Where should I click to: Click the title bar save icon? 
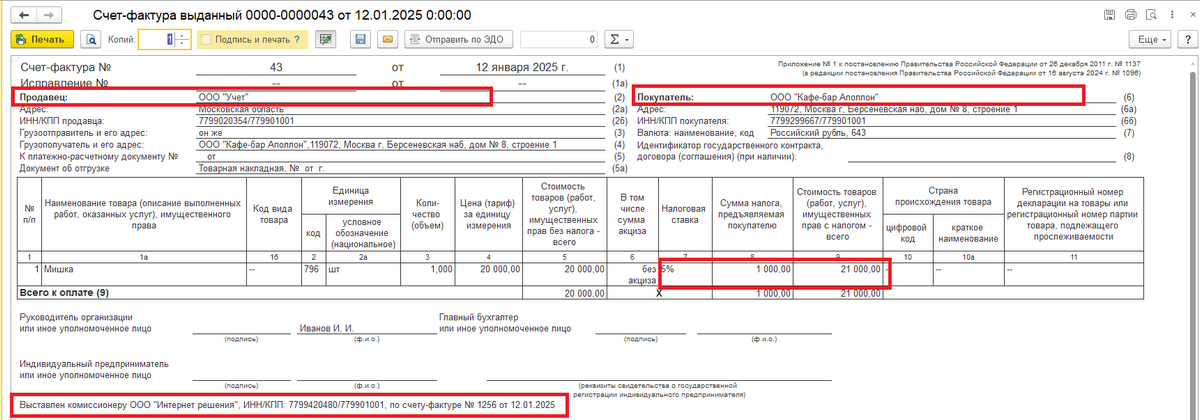tap(1107, 15)
